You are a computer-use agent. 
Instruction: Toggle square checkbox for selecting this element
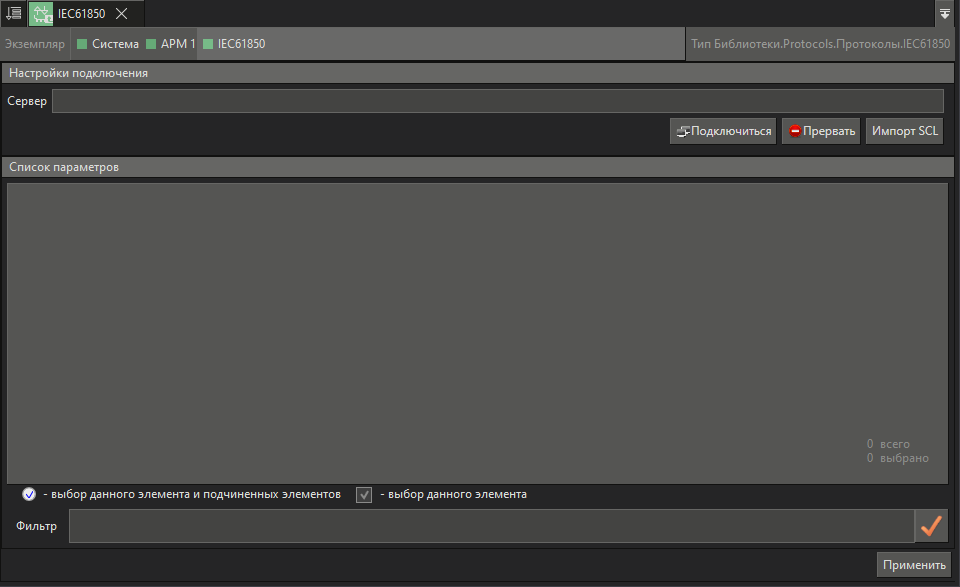364,495
